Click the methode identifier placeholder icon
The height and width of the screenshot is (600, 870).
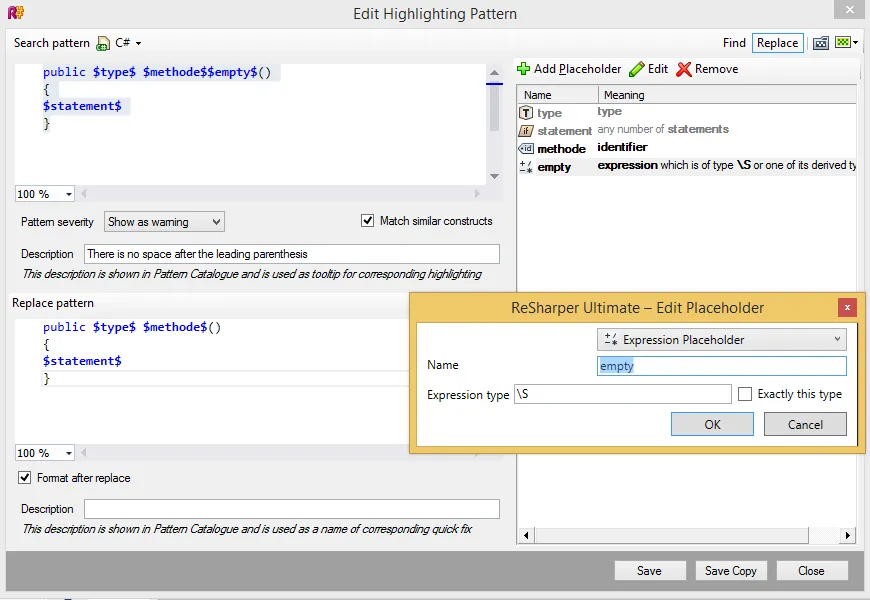point(525,149)
